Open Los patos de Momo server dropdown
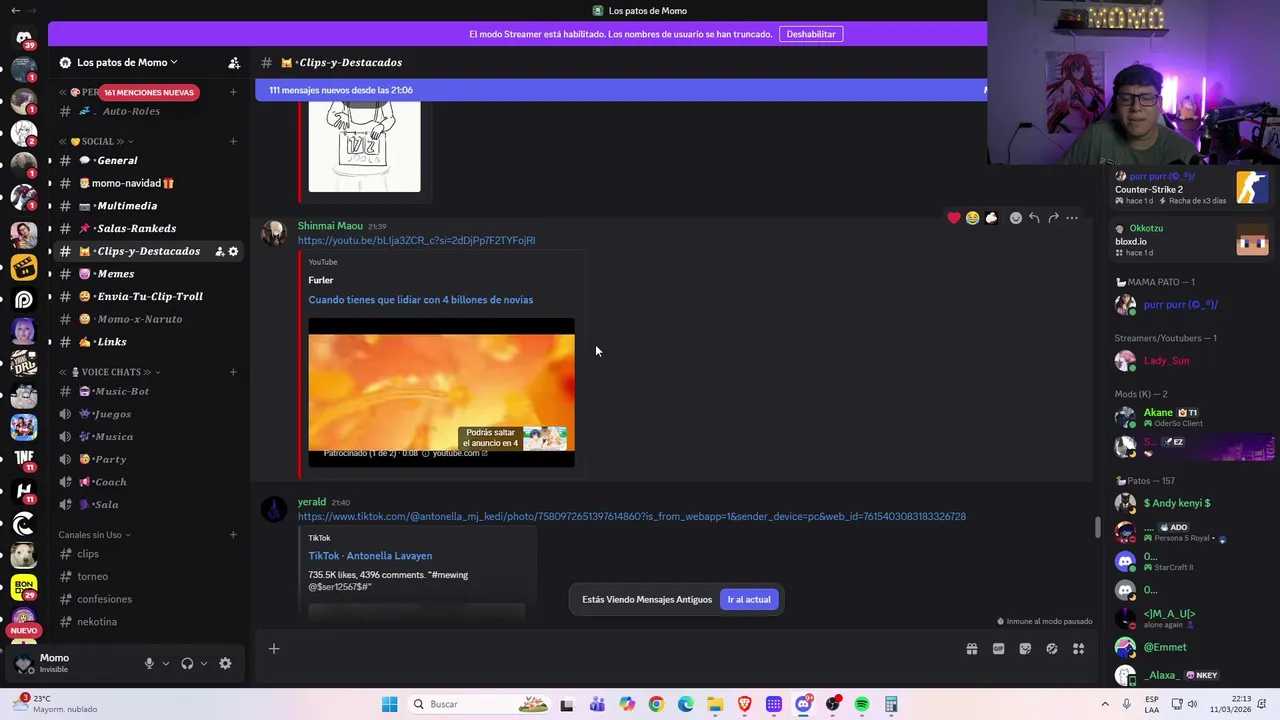 (127, 62)
